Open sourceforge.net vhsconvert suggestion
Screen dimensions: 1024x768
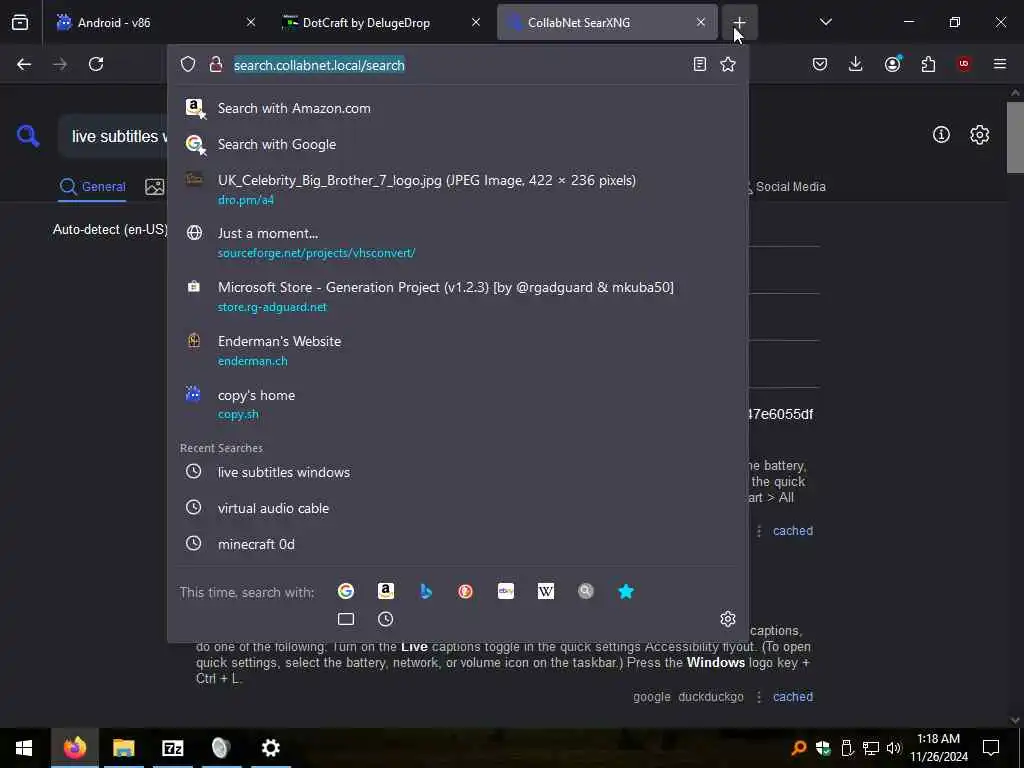[x=458, y=243]
